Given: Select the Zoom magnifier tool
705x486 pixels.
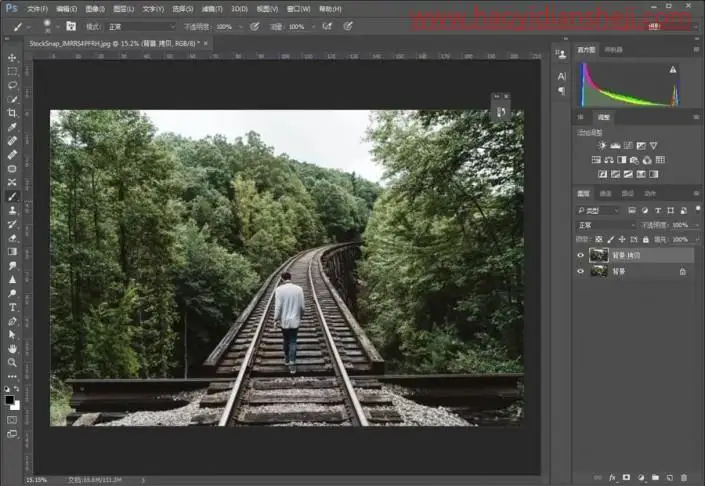Looking at the screenshot, I should 12,362.
